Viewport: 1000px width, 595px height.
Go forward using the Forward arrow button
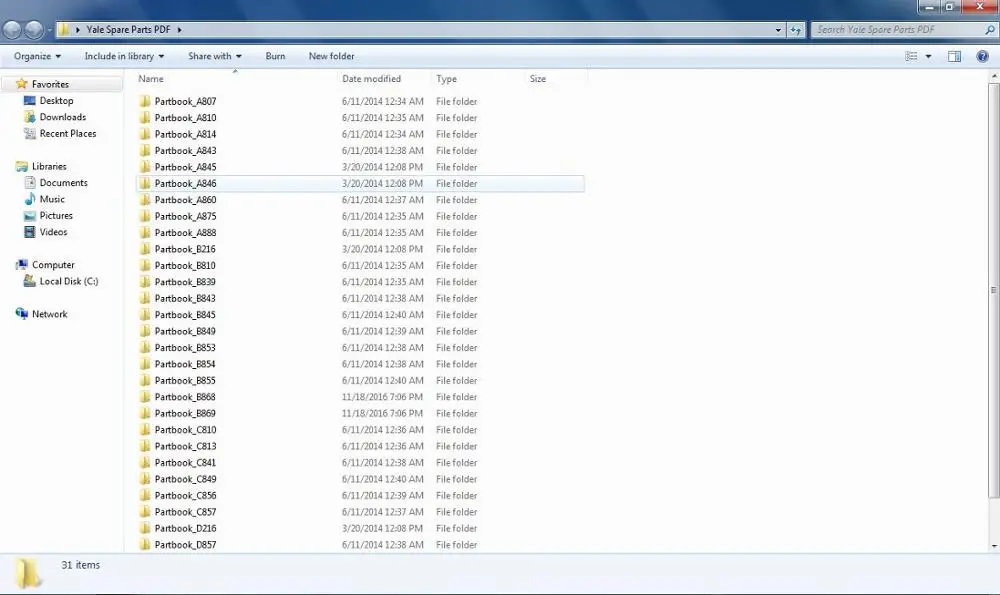click(34, 29)
